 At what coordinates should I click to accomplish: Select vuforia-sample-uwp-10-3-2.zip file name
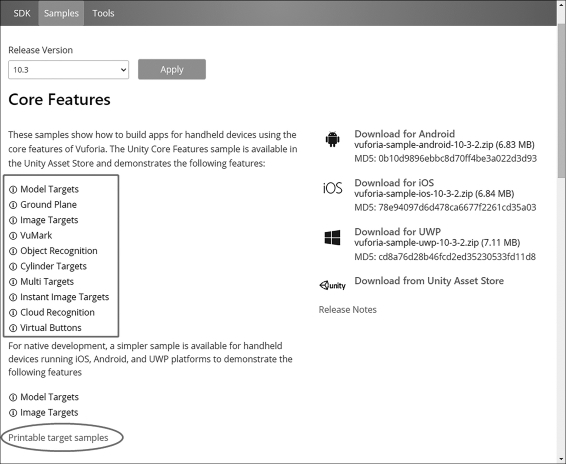[417, 243]
